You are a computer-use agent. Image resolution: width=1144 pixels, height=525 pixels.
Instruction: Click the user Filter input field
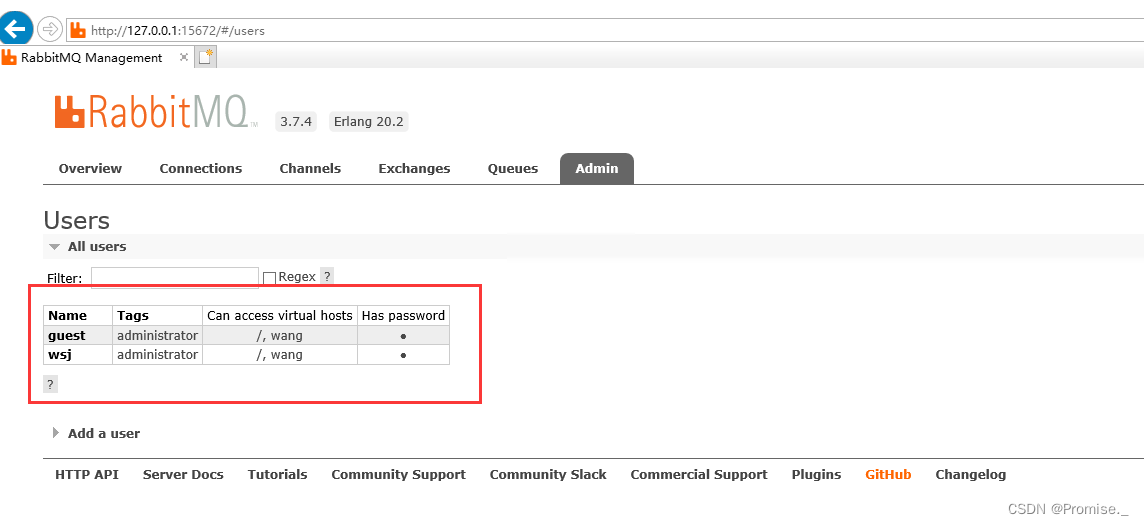(x=174, y=277)
